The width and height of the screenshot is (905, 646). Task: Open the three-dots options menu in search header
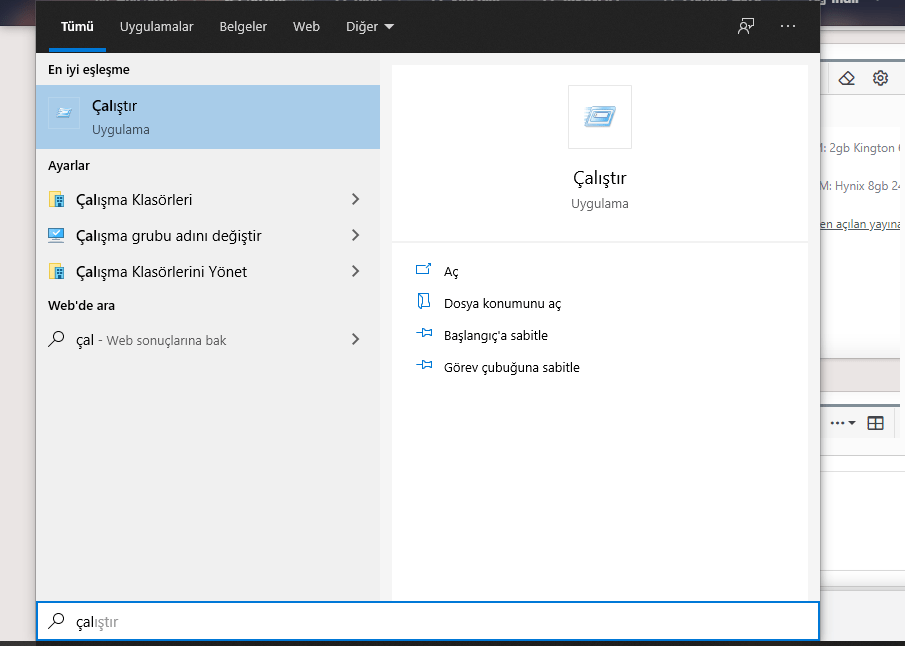point(788,26)
